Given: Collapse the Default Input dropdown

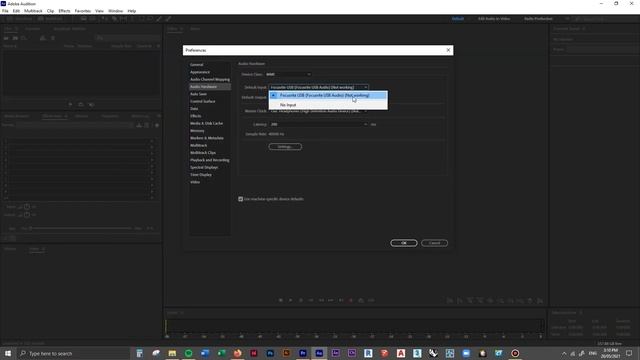Looking at the screenshot, I should click(318, 87).
